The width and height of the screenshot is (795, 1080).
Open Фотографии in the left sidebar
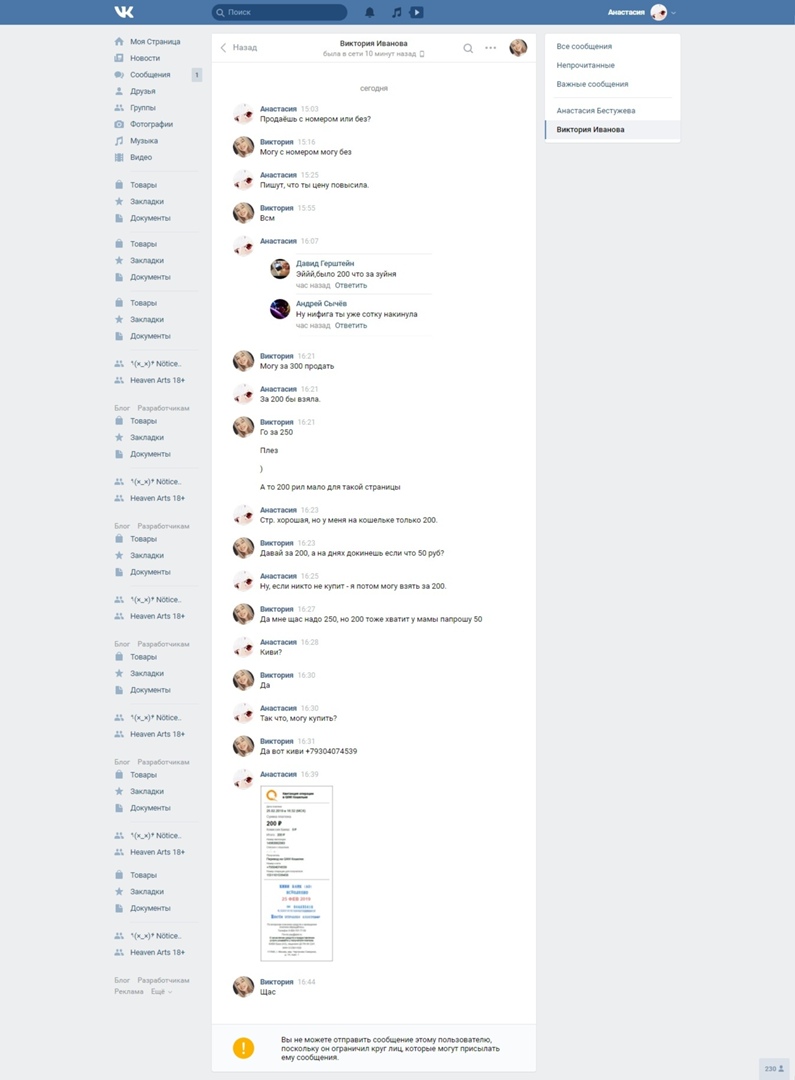pos(151,124)
